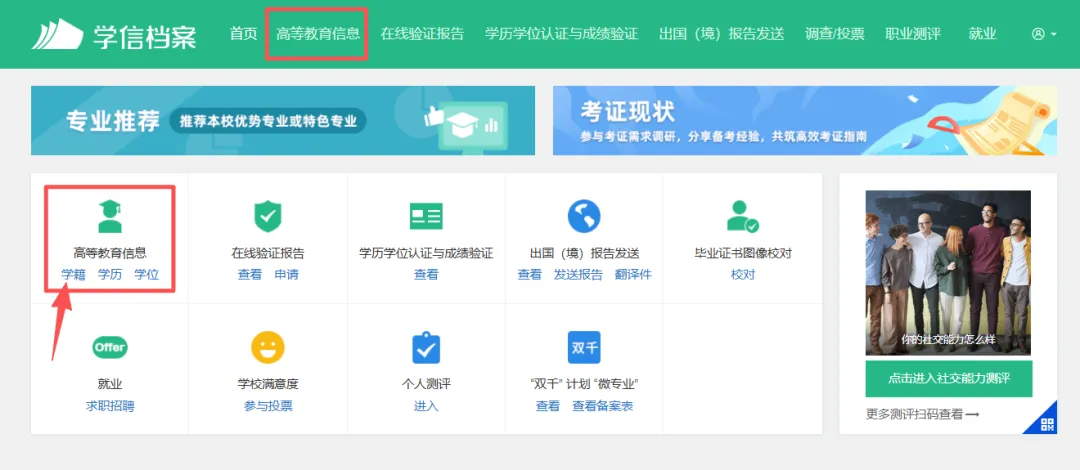
Task: Click 进入 under 个人测评
Action: pos(426,406)
